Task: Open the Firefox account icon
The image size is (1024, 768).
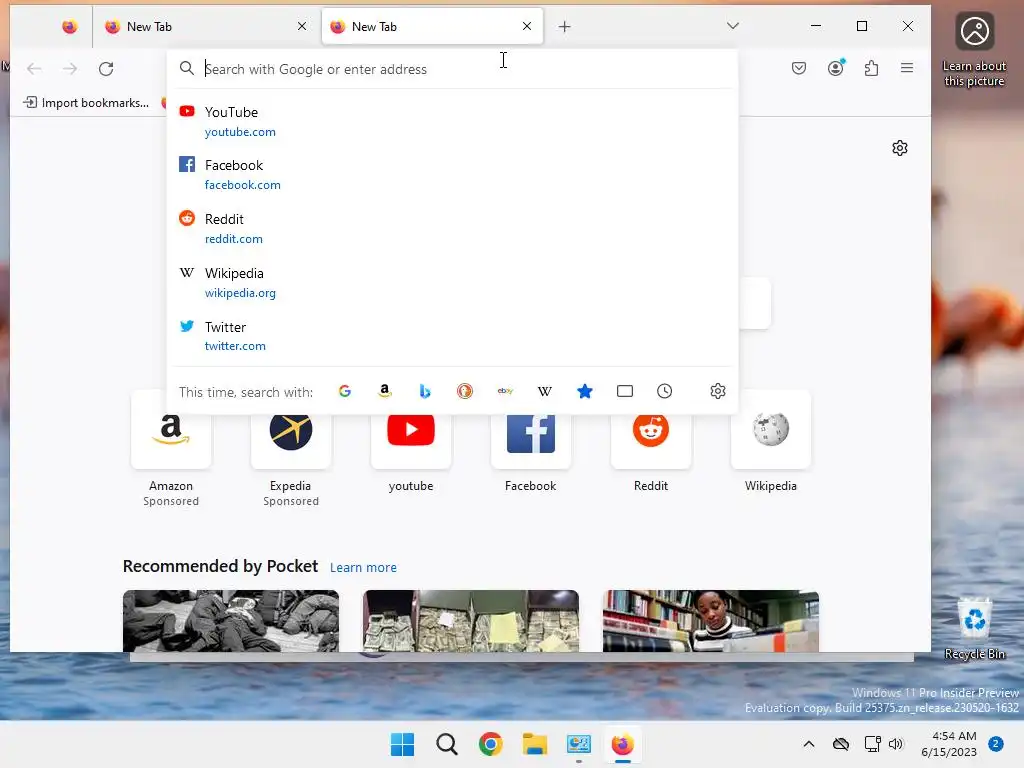Action: click(x=836, y=68)
